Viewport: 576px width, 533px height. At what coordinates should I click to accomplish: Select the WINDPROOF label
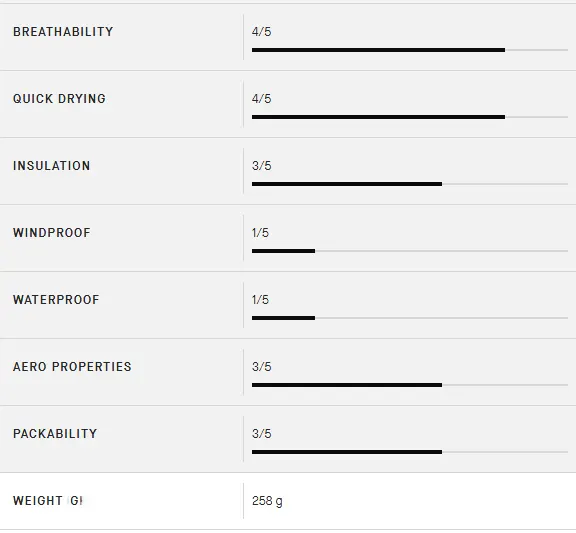[51, 233]
